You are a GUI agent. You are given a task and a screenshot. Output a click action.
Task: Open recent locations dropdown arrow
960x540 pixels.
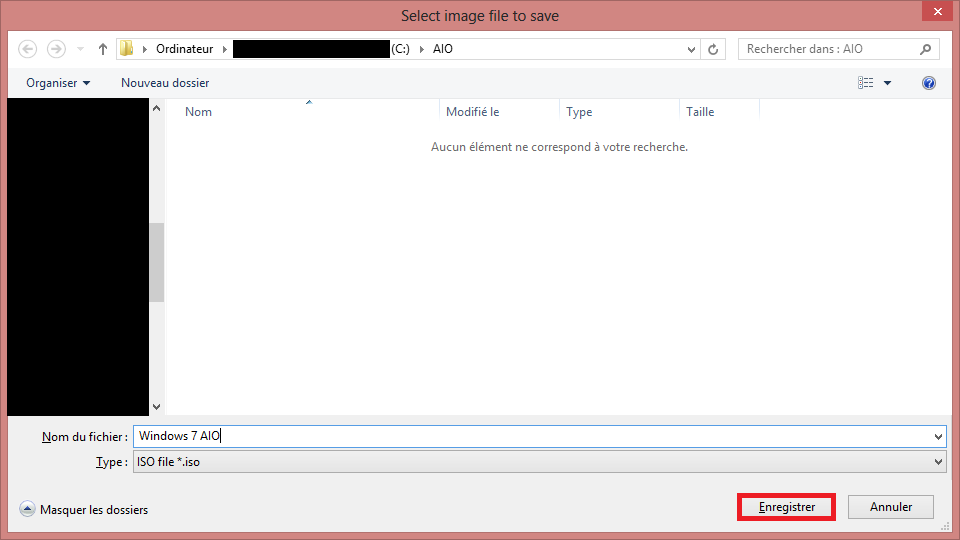pos(80,49)
